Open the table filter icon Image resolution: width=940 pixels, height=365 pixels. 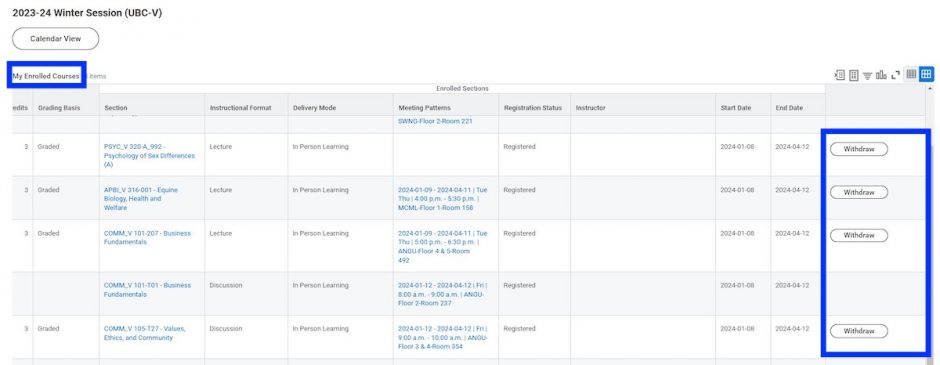point(867,75)
